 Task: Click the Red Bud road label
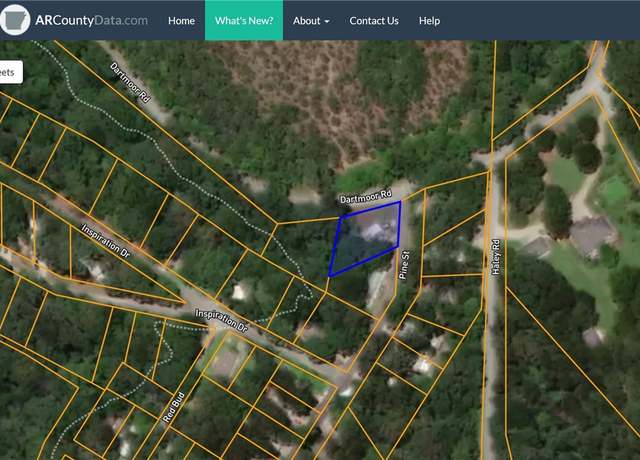pyautogui.click(x=173, y=407)
